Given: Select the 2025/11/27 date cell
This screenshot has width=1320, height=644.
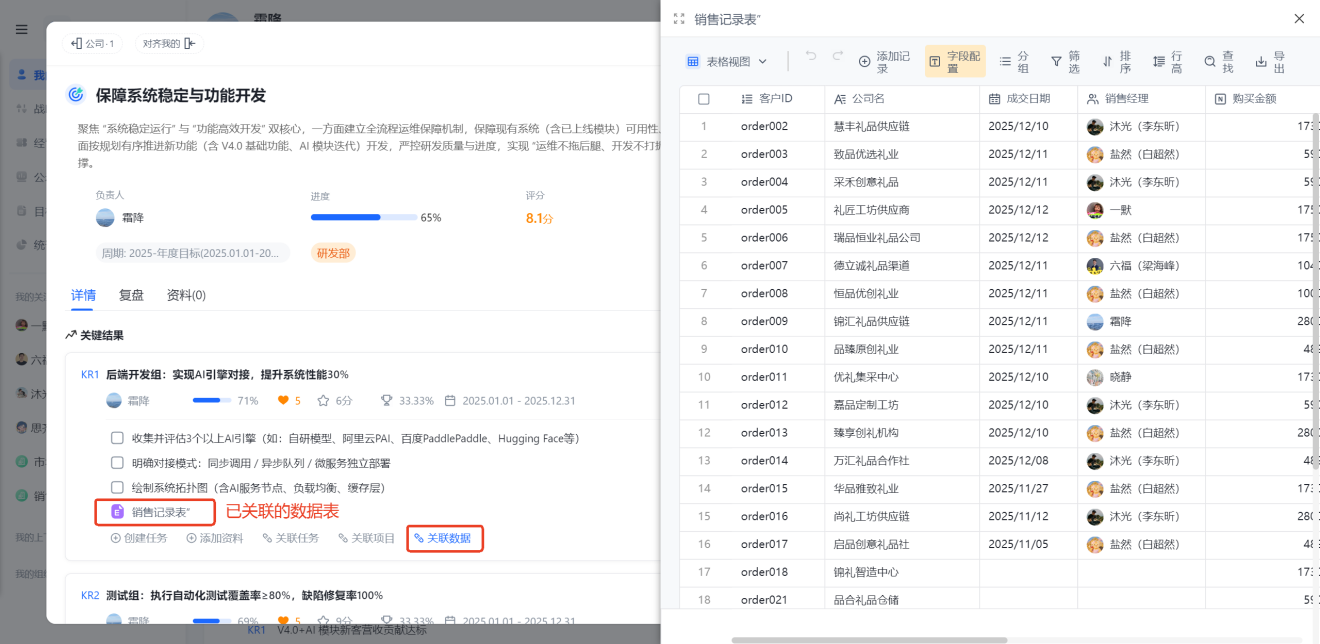Looking at the screenshot, I should tap(1028, 488).
